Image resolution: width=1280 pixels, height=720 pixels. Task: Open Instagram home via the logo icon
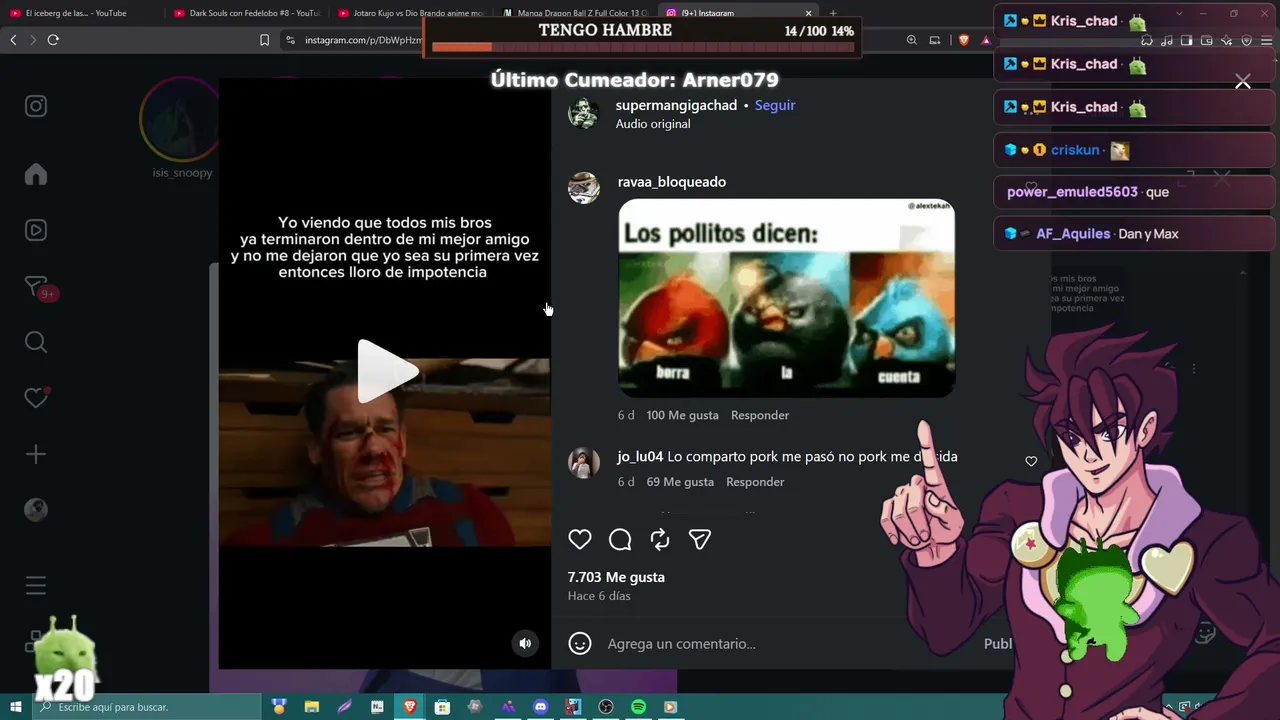coord(36,106)
